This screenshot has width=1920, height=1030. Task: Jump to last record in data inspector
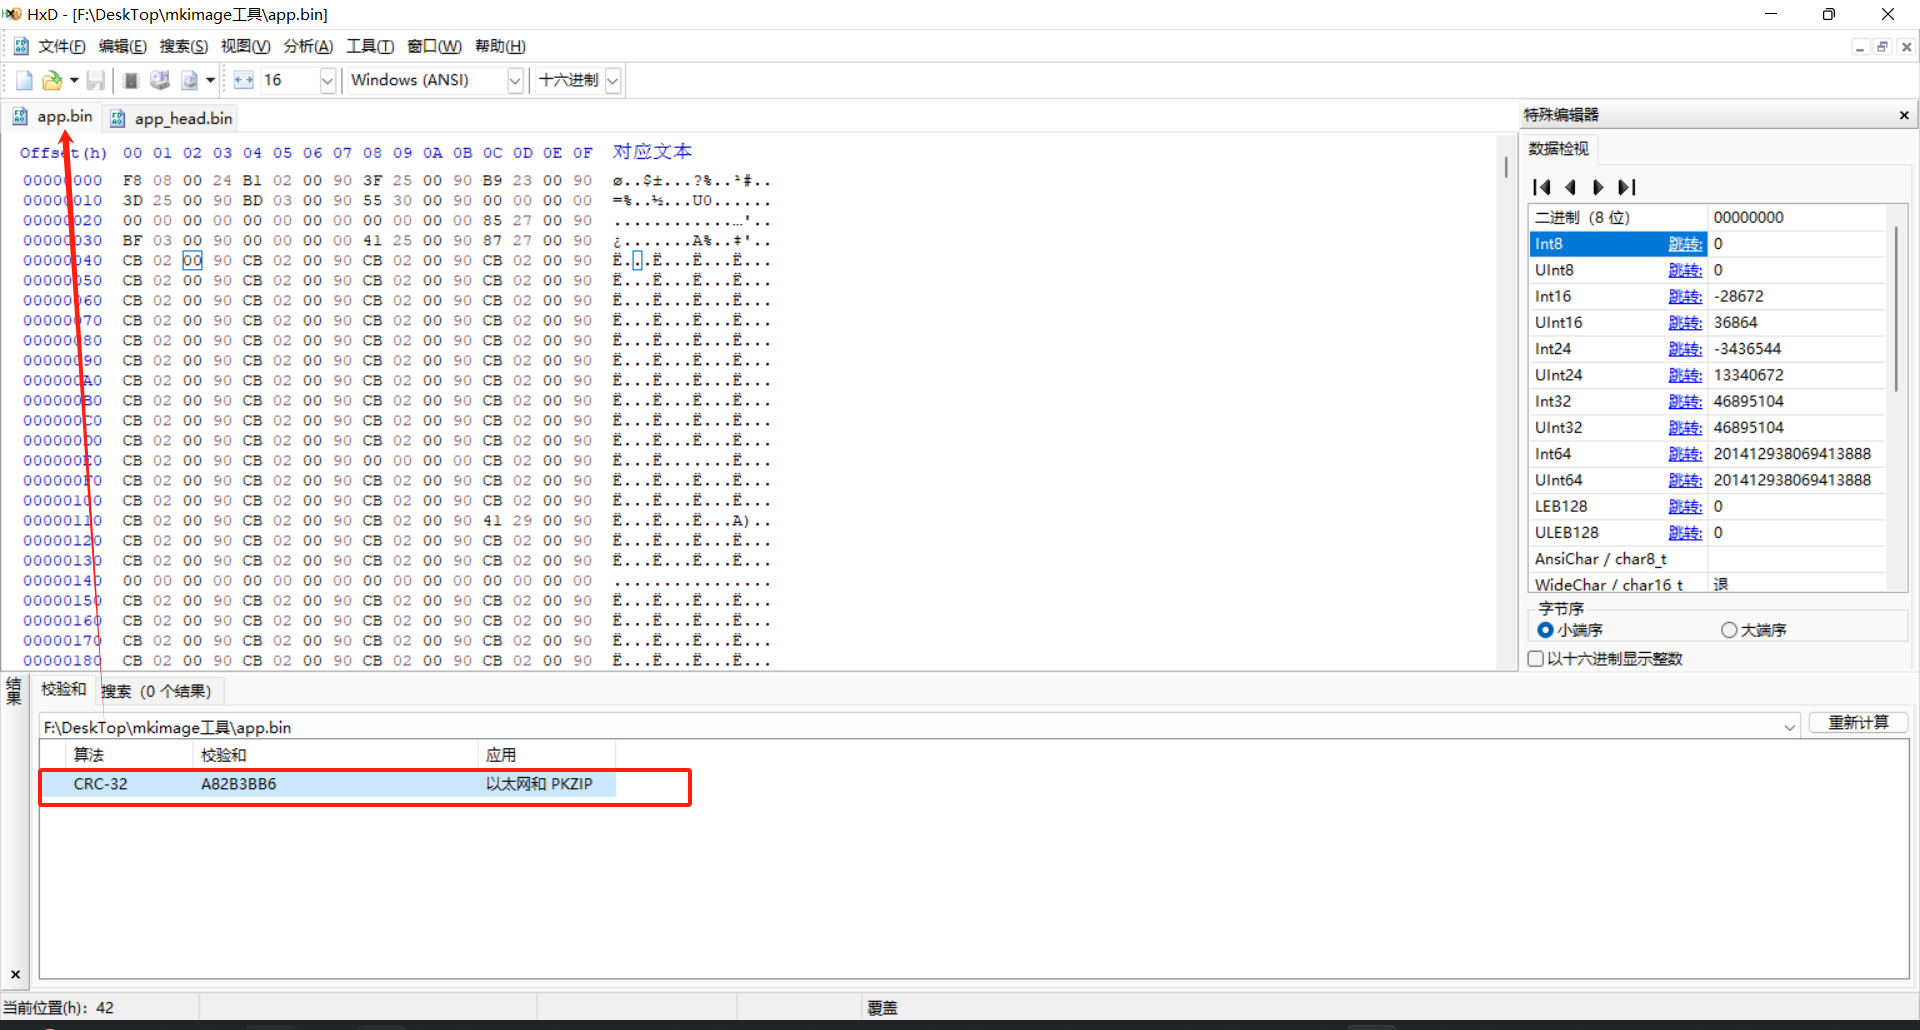tap(1628, 187)
